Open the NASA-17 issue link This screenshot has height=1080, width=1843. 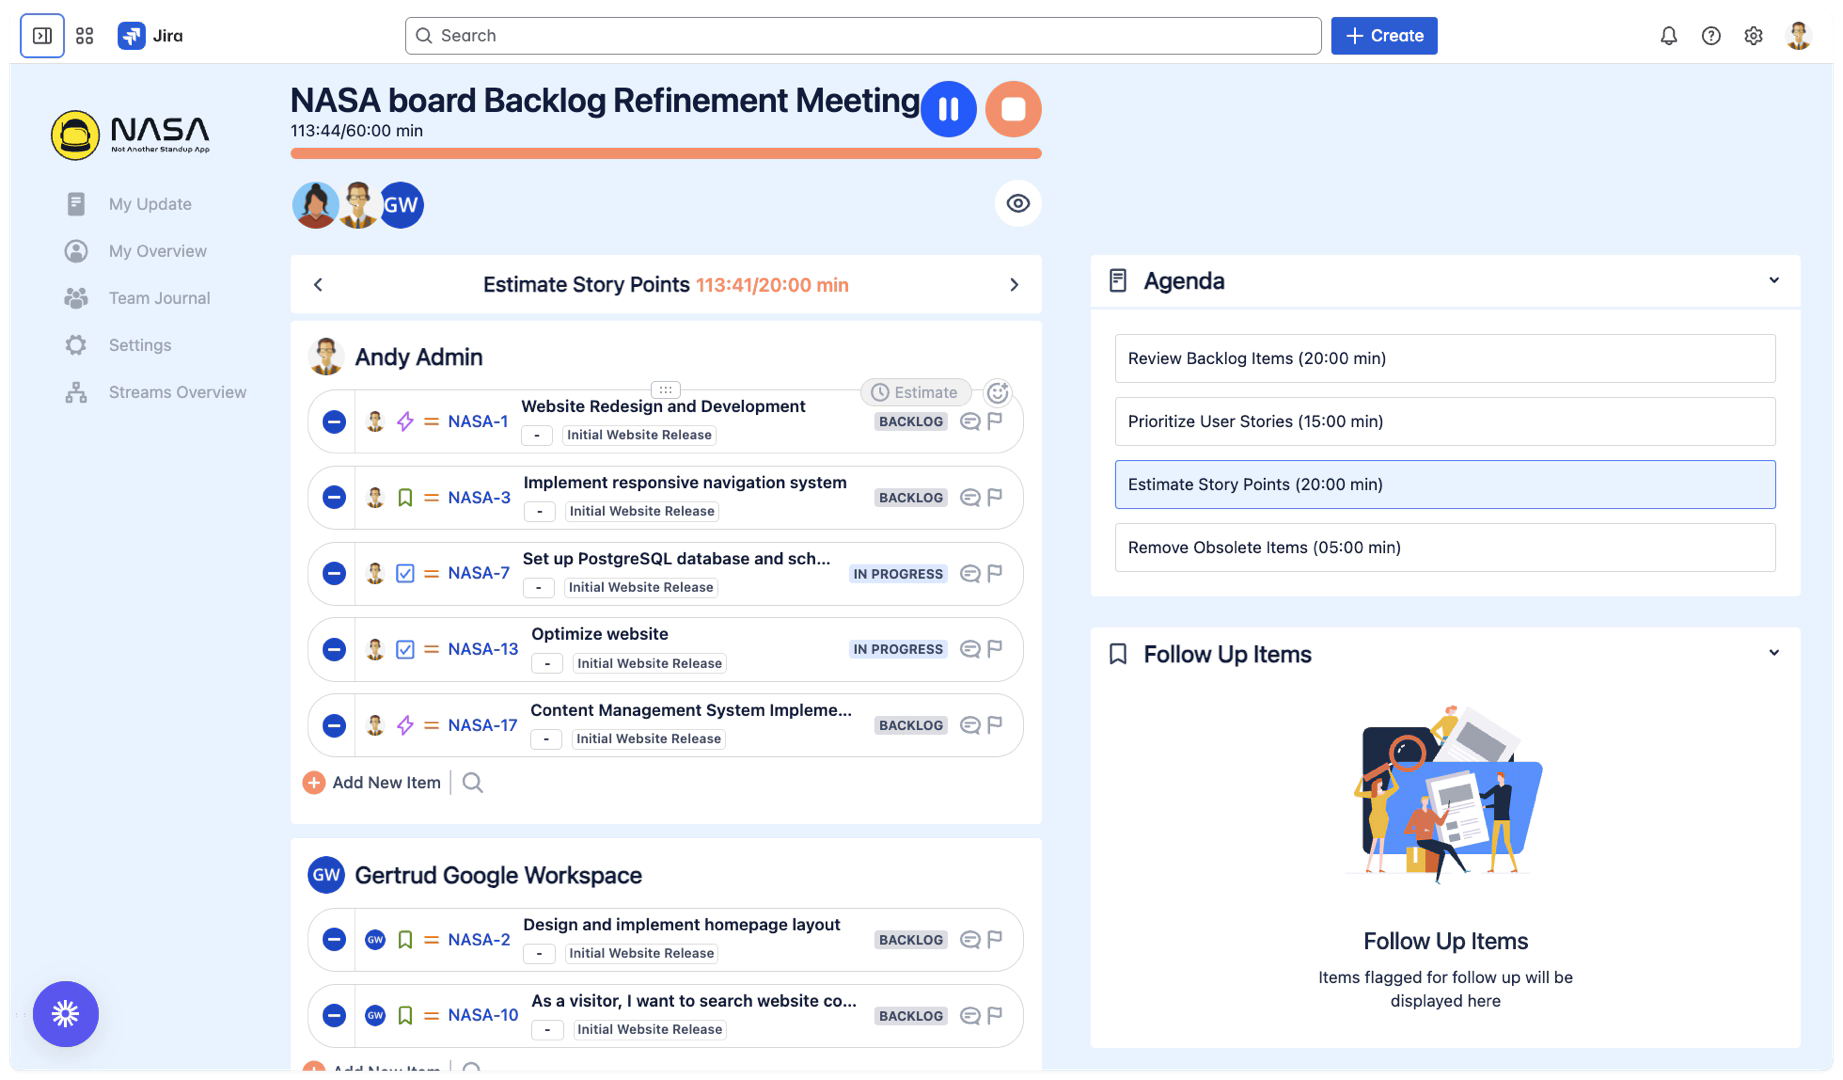pyautogui.click(x=482, y=726)
